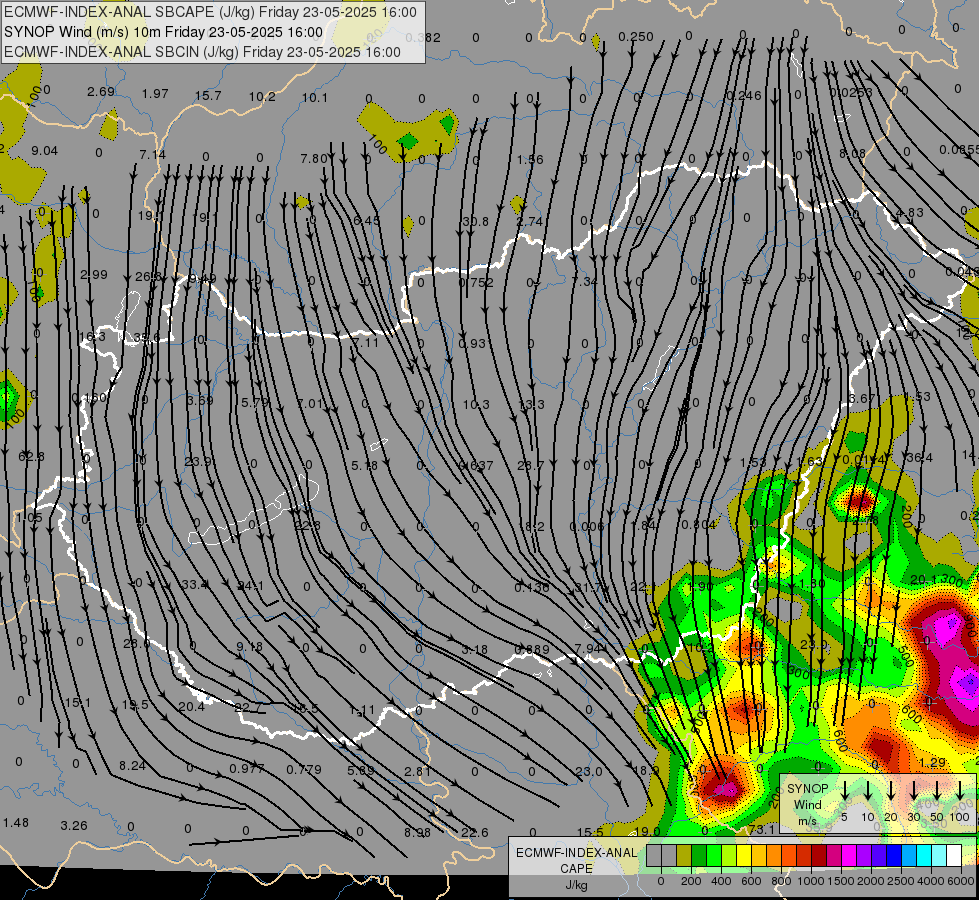Click the map value '36.4'
The image size is (979, 900).
point(919,458)
